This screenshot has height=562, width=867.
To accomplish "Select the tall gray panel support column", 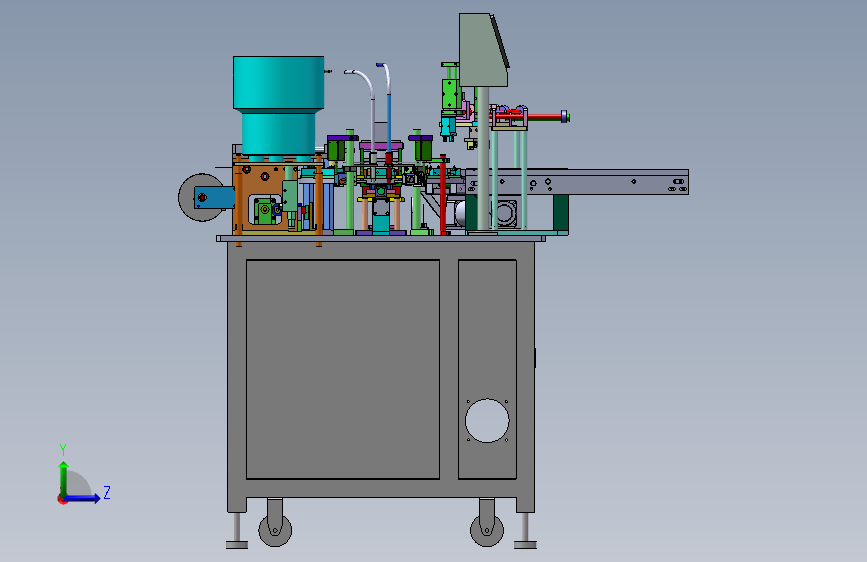I will click(x=483, y=159).
